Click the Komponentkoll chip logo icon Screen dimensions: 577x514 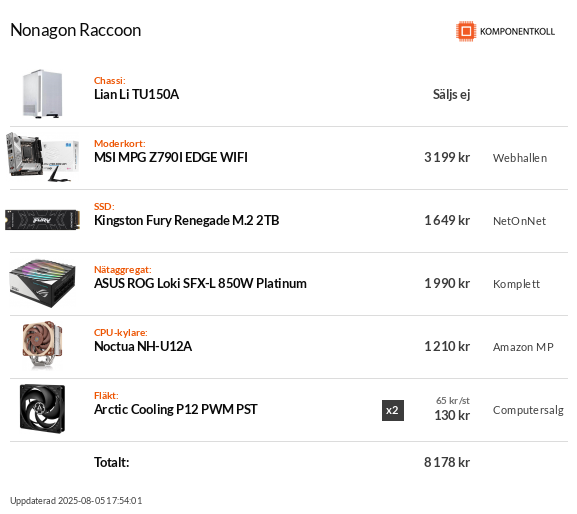[466, 31]
